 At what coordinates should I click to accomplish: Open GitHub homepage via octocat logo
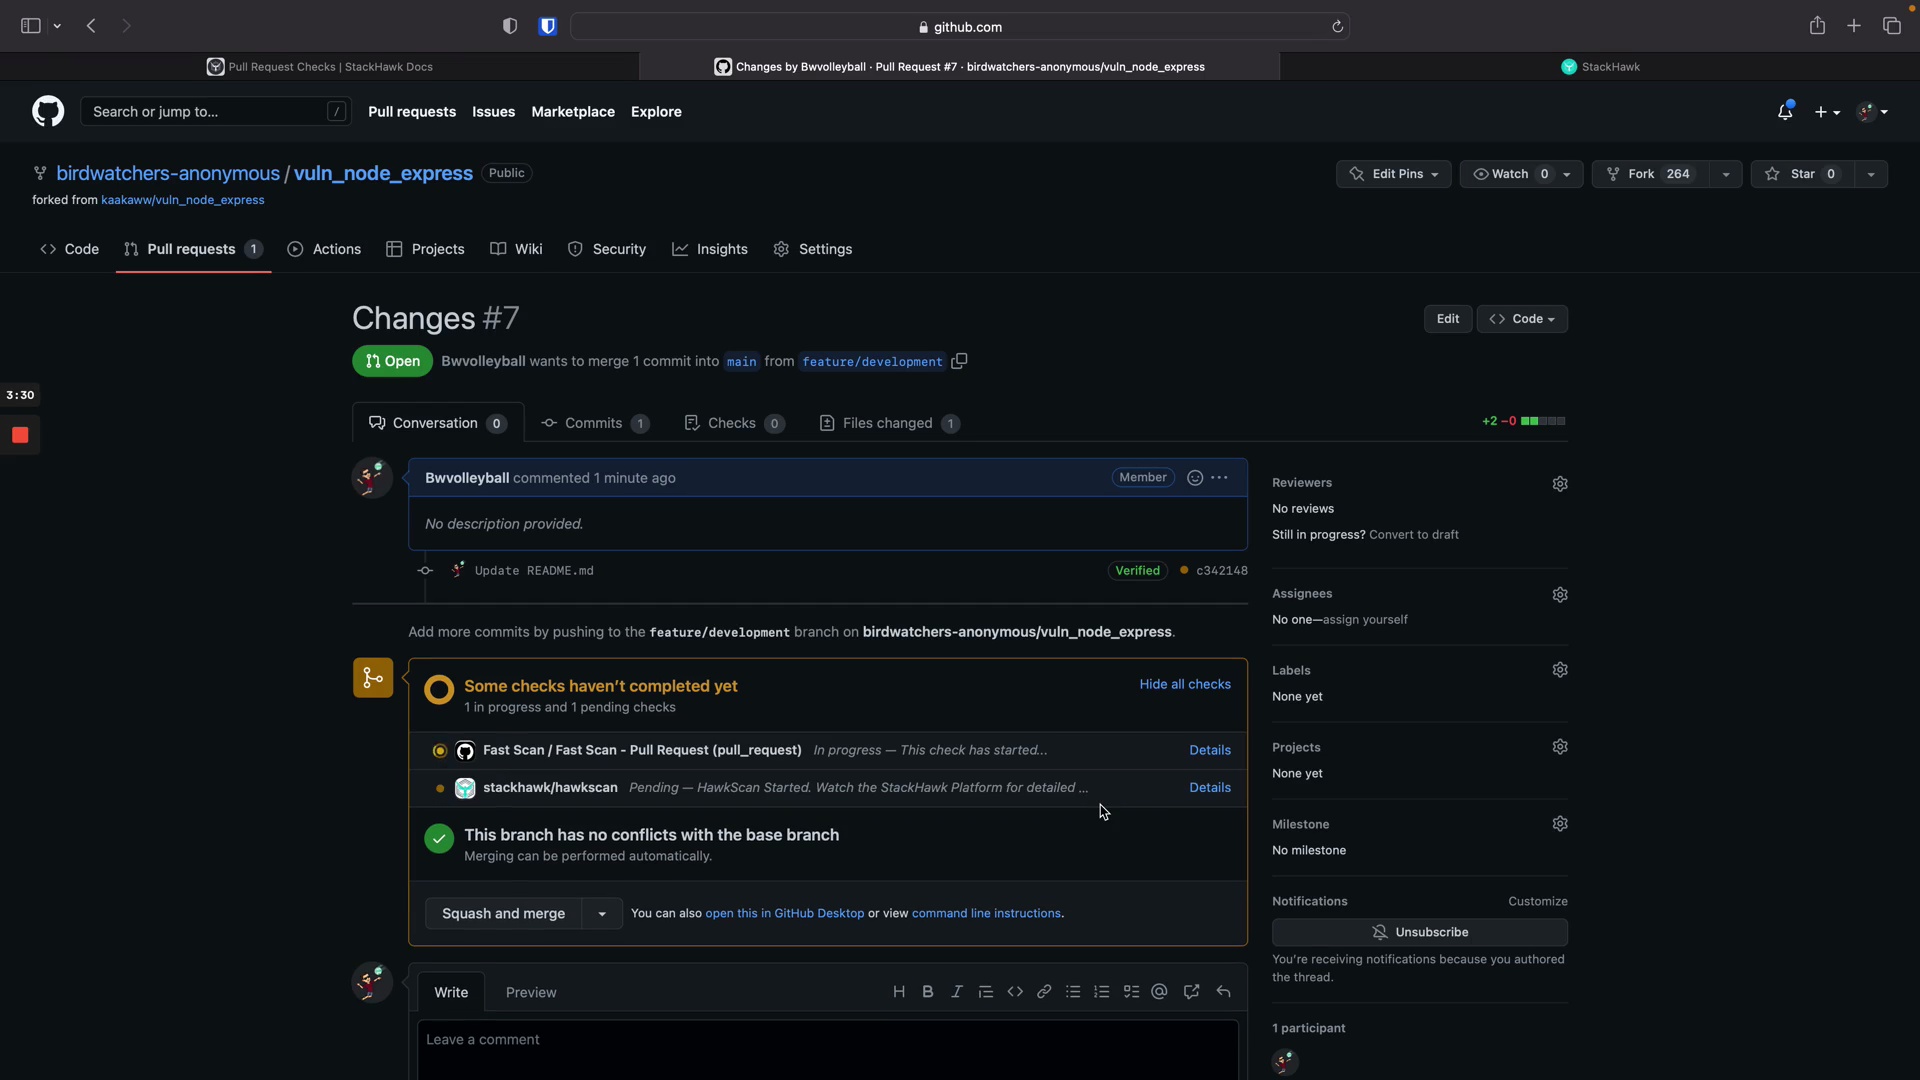pos(46,111)
